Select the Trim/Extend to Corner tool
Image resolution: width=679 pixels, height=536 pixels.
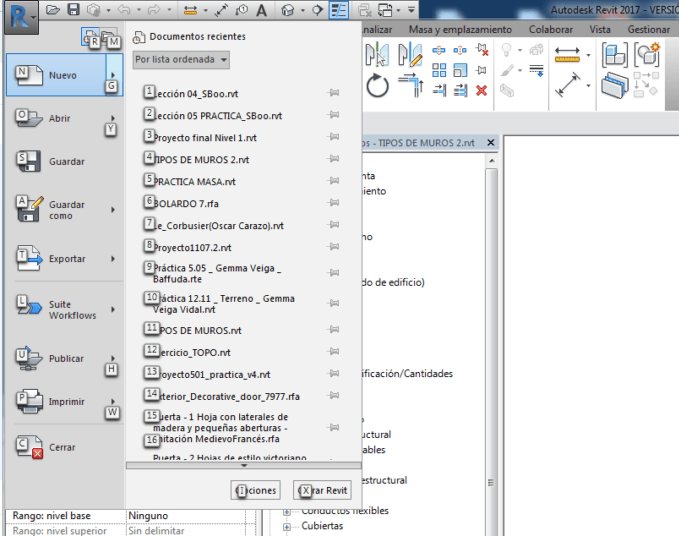[410, 85]
